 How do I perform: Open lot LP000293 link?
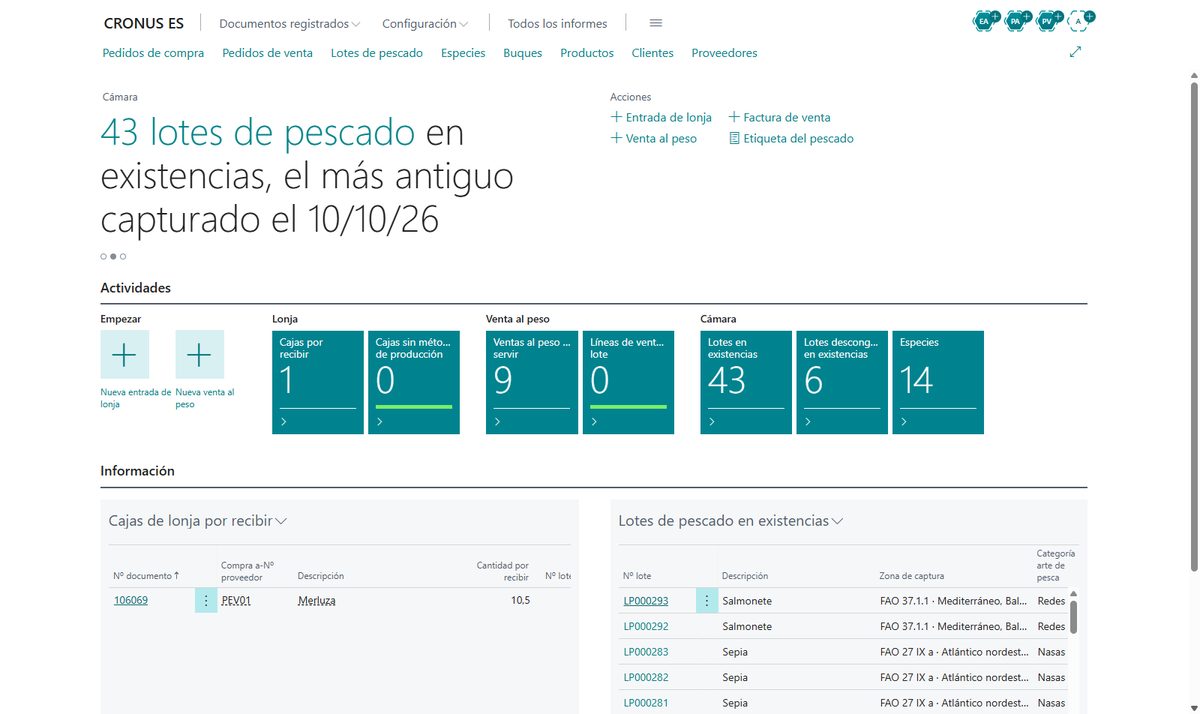click(646, 601)
